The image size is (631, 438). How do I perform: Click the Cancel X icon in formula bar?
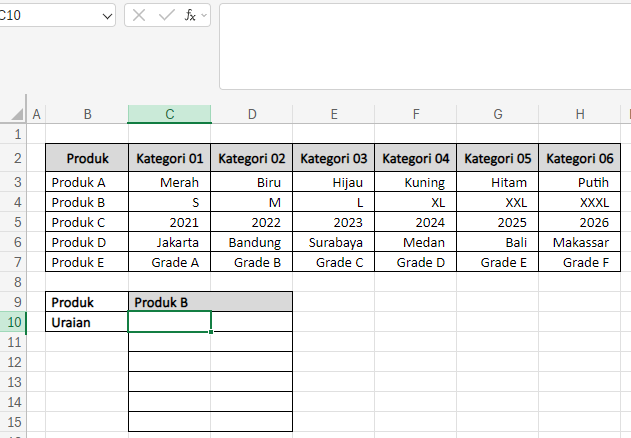[x=139, y=16]
